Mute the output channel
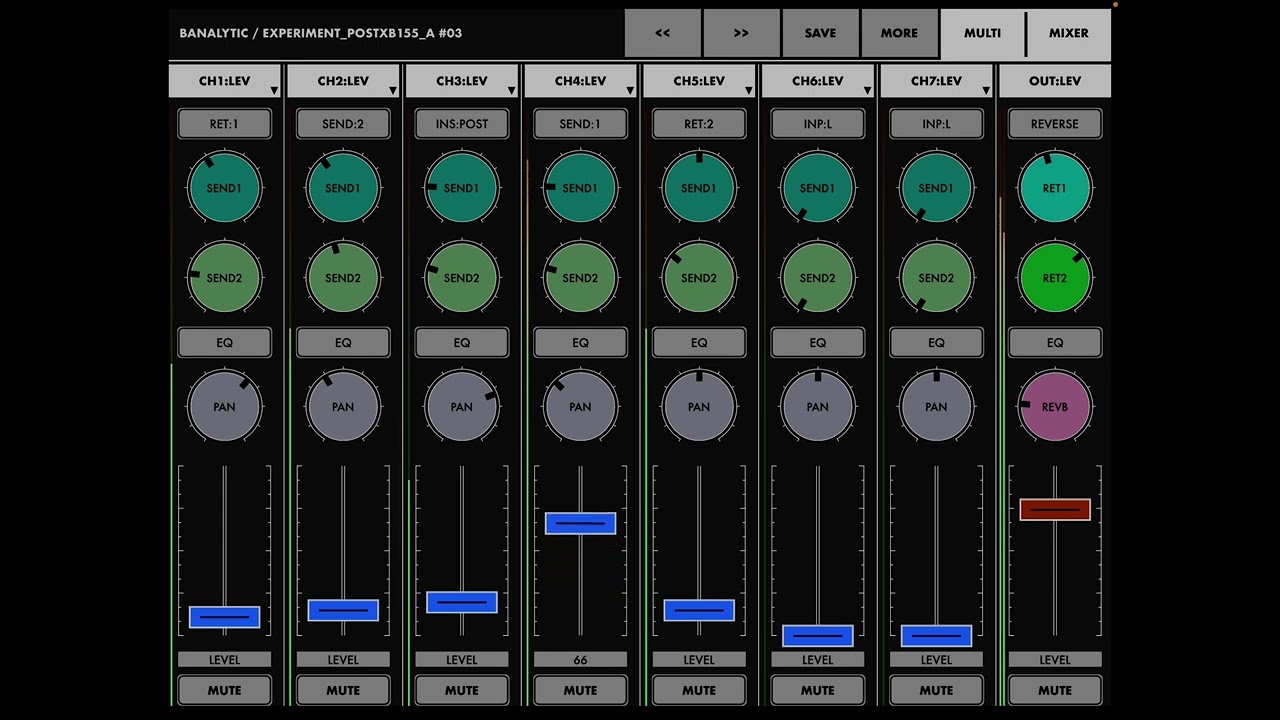The width and height of the screenshot is (1280, 720). pyautogui.click(x=1054, y=690)
